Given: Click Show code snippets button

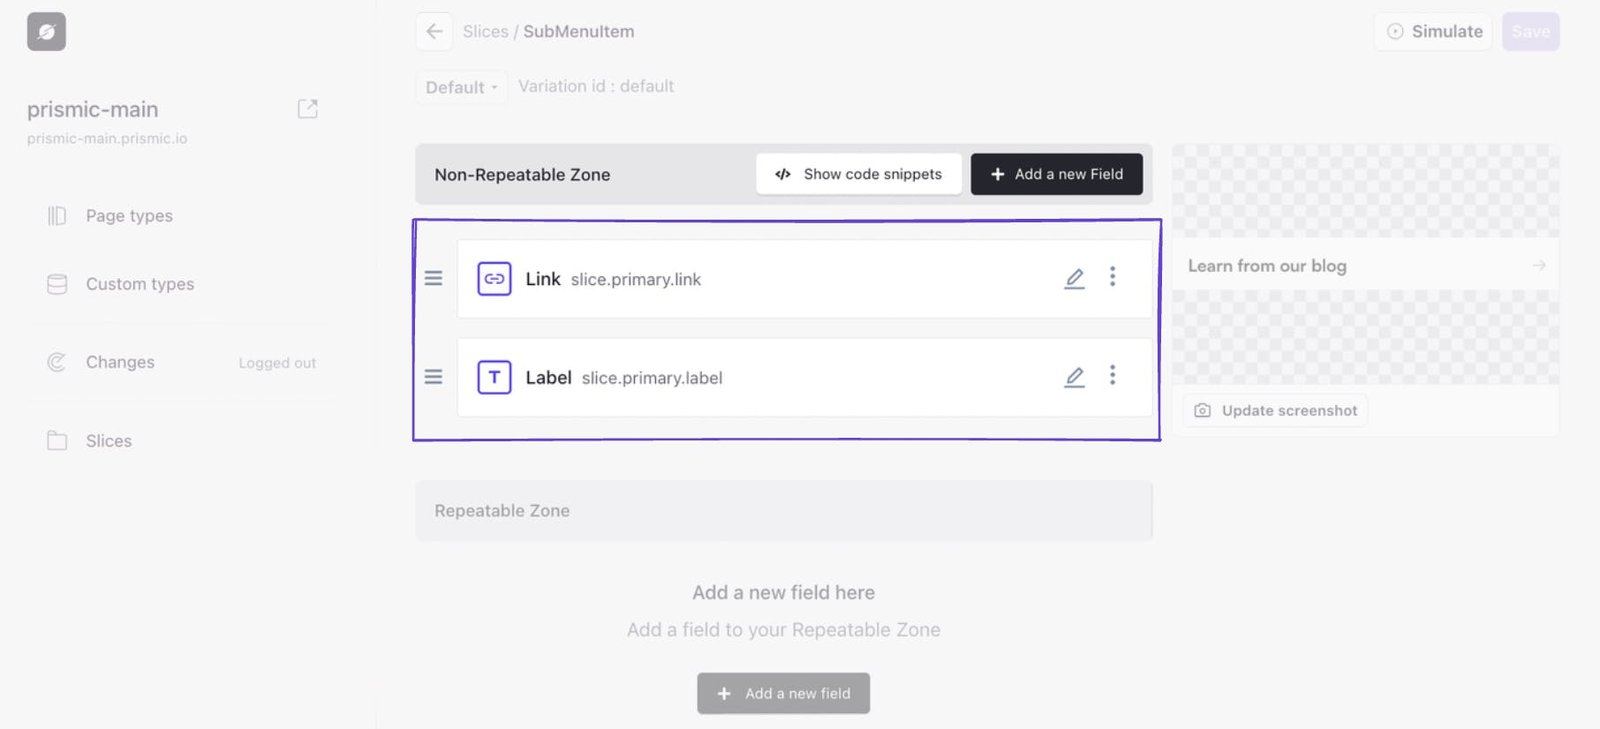Looking at the screenshot, I should [x=859, y=174].
